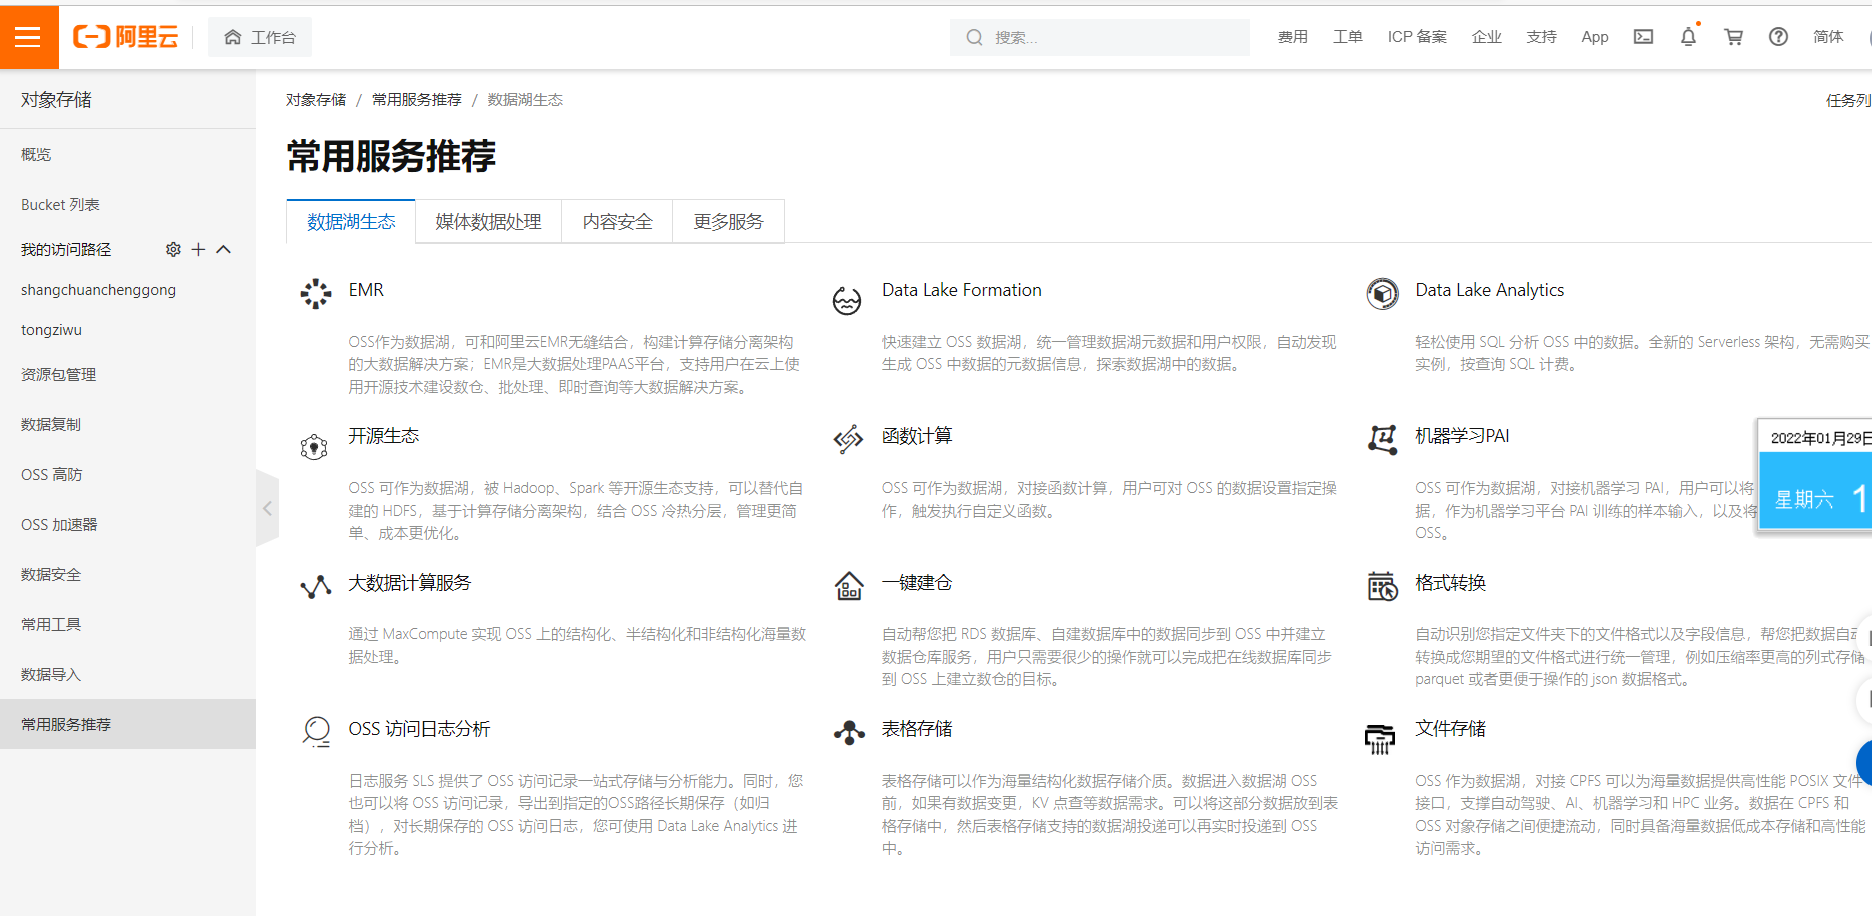The width and height of the screenshot is (1872, 916).
Task: Open the tongziwu bucket
Action: tap(51, 330)
